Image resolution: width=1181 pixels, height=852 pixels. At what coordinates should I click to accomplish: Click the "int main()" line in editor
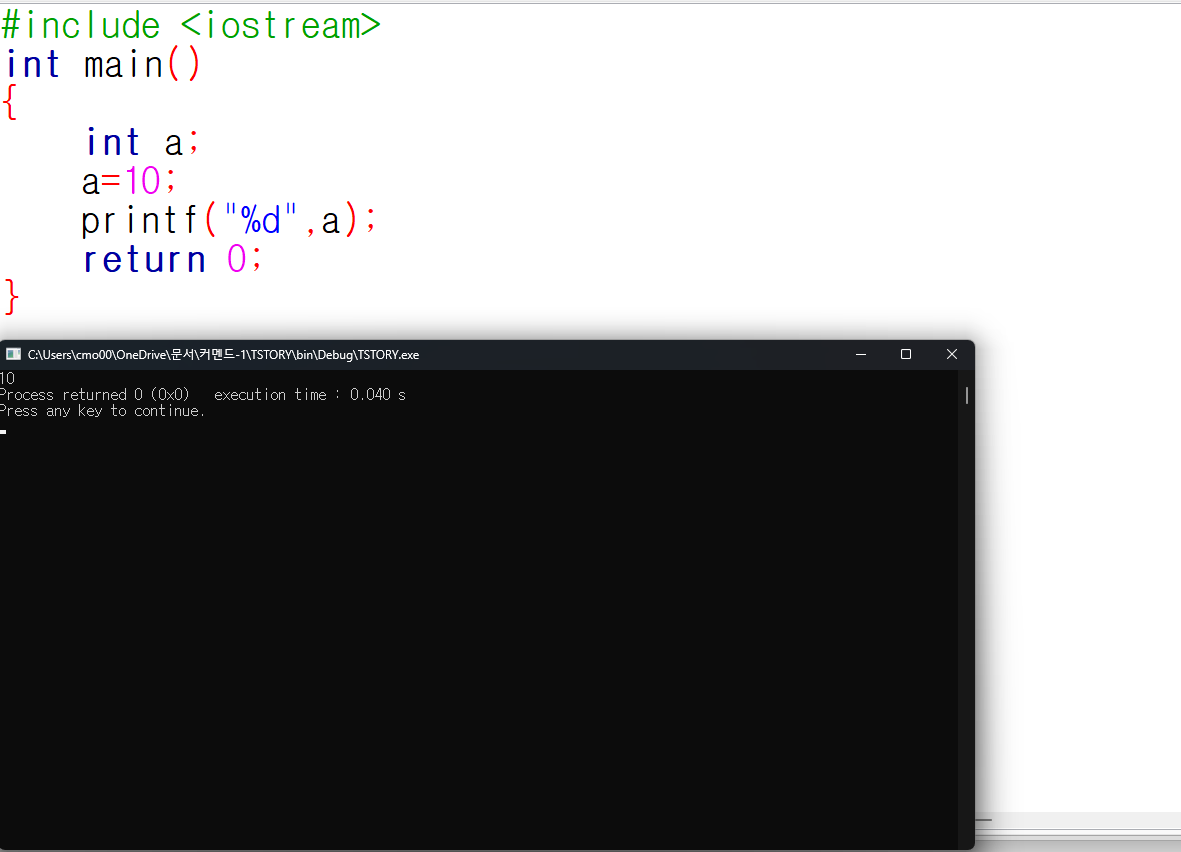point(103,64)
